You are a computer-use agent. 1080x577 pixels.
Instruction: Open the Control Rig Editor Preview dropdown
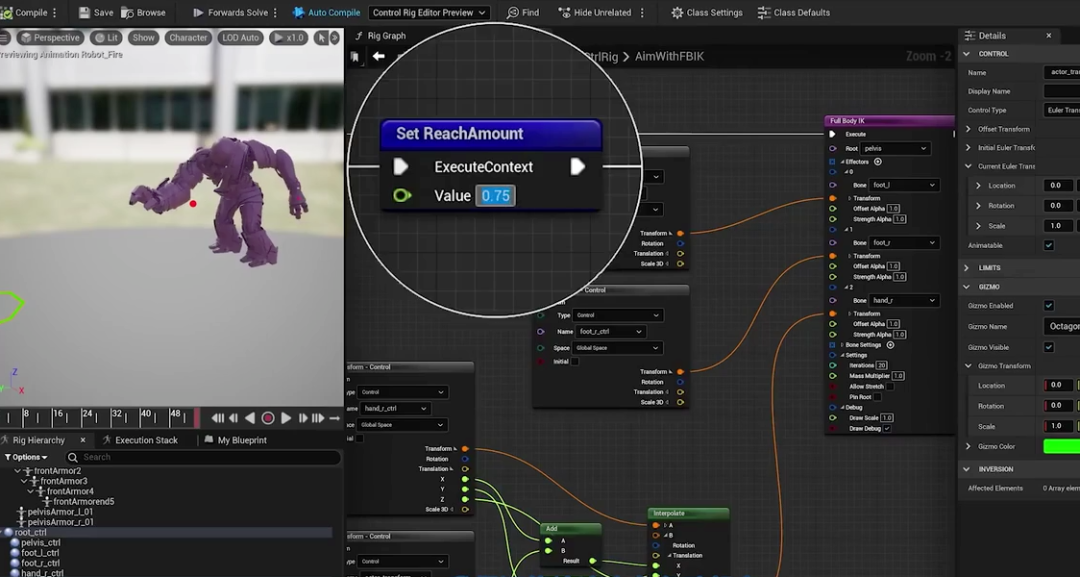click(428, 13)
